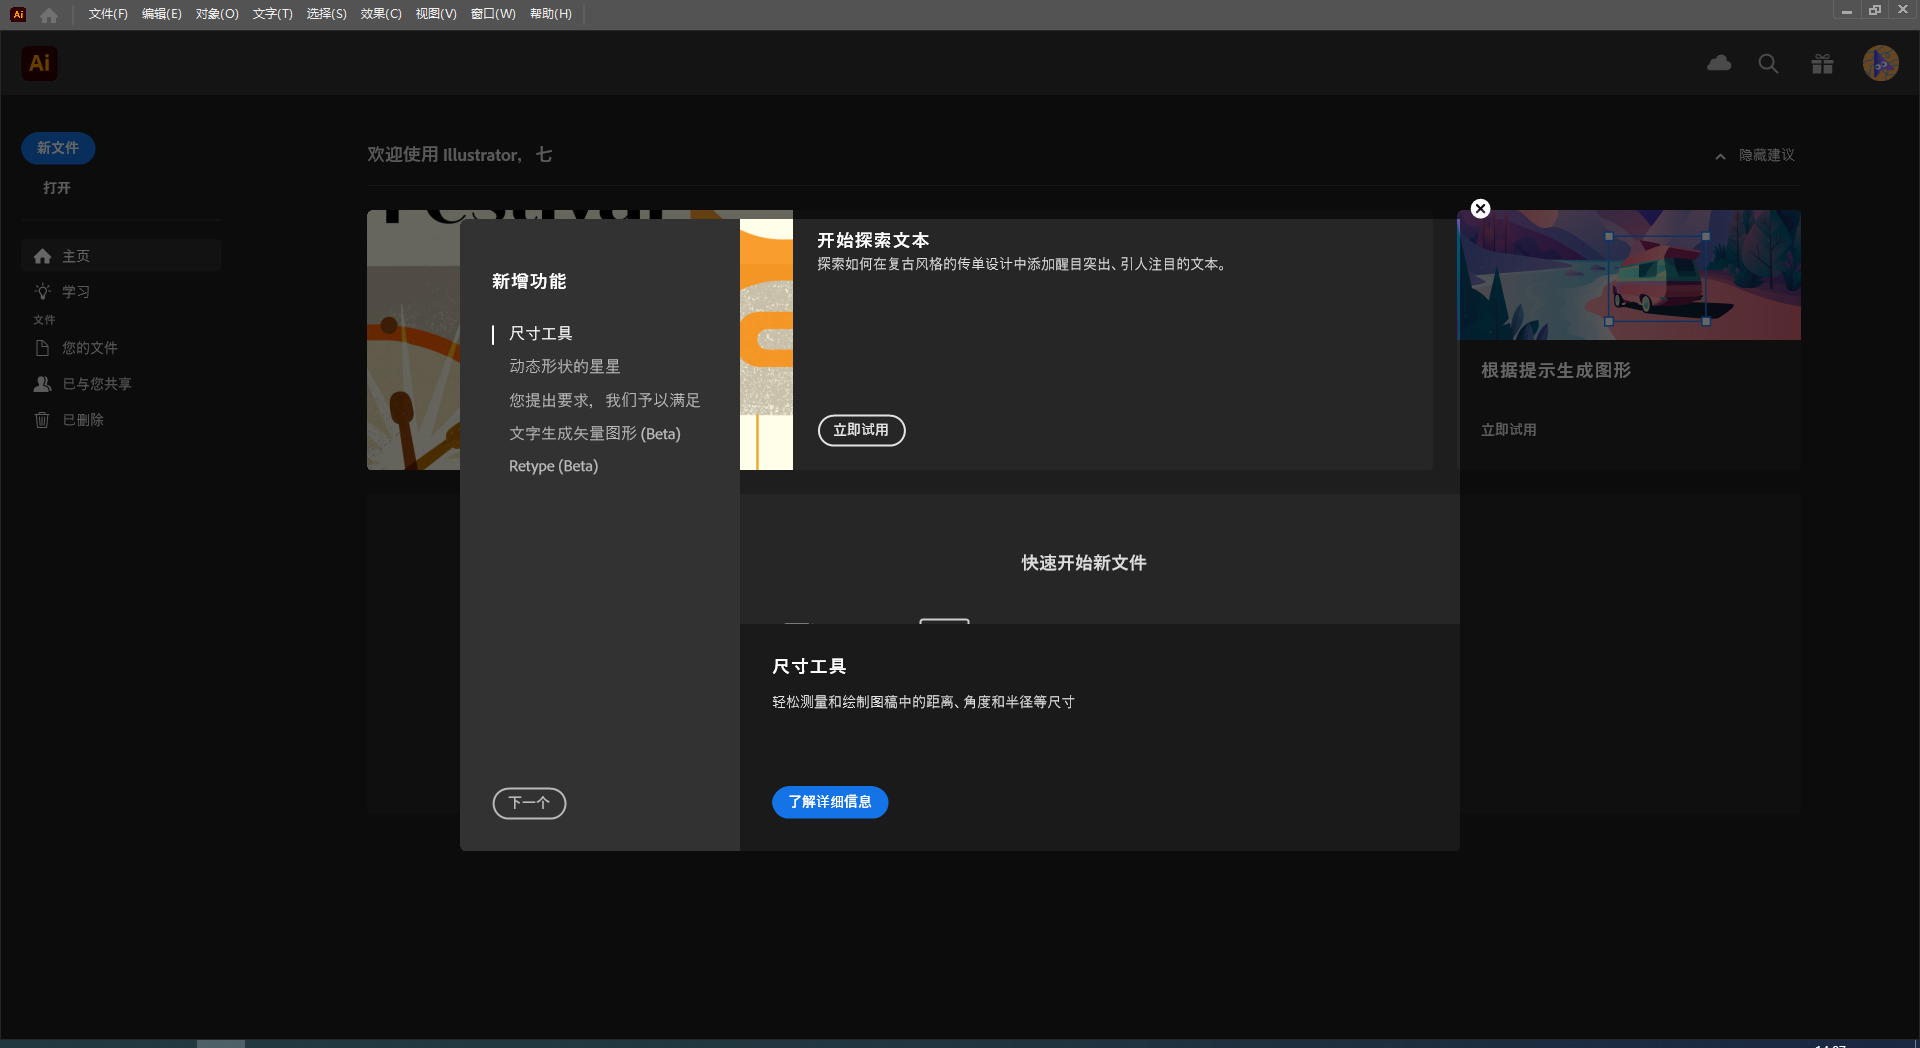This screenshot has width=1920, height=1048.
Task: Collapse suggestions via 隐藏建议 chevron
Action: click(x=1719, y=156)
